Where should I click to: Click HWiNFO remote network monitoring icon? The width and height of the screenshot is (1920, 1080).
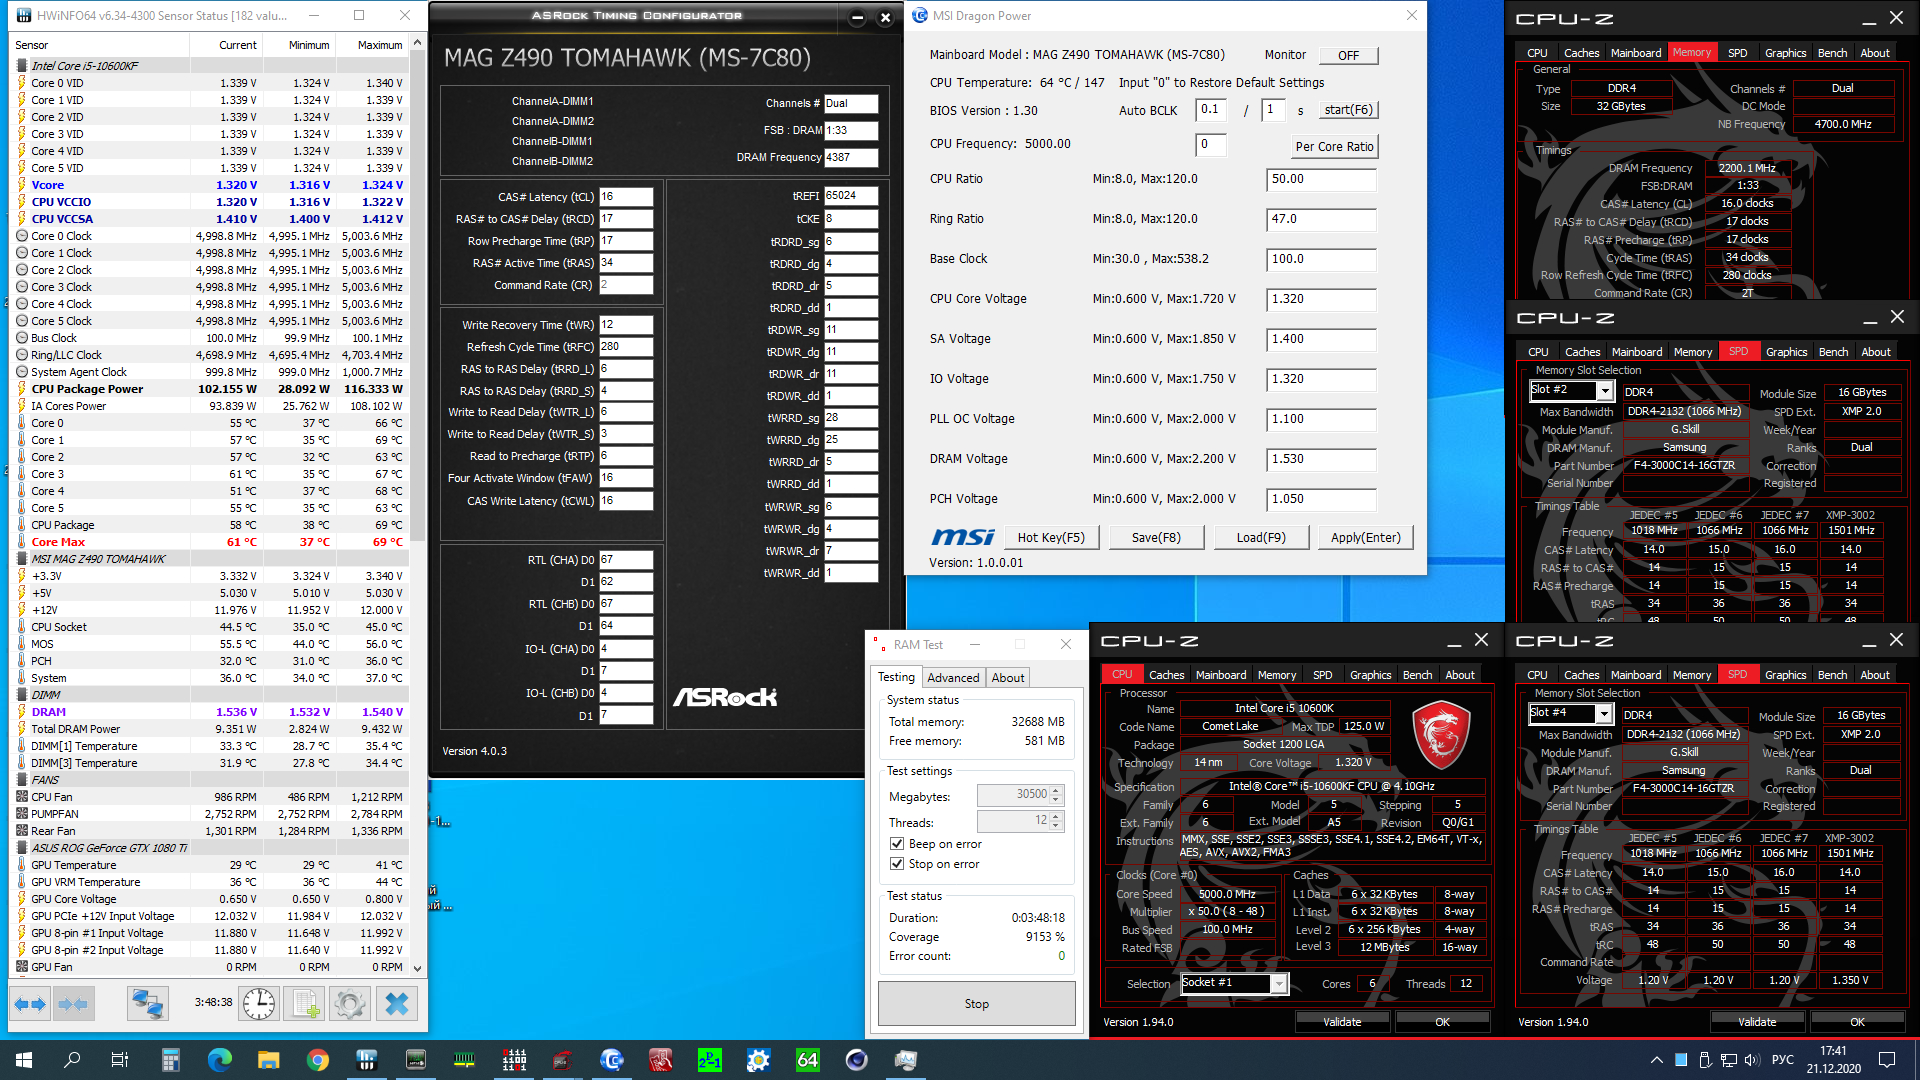(x=148, y=1003)
